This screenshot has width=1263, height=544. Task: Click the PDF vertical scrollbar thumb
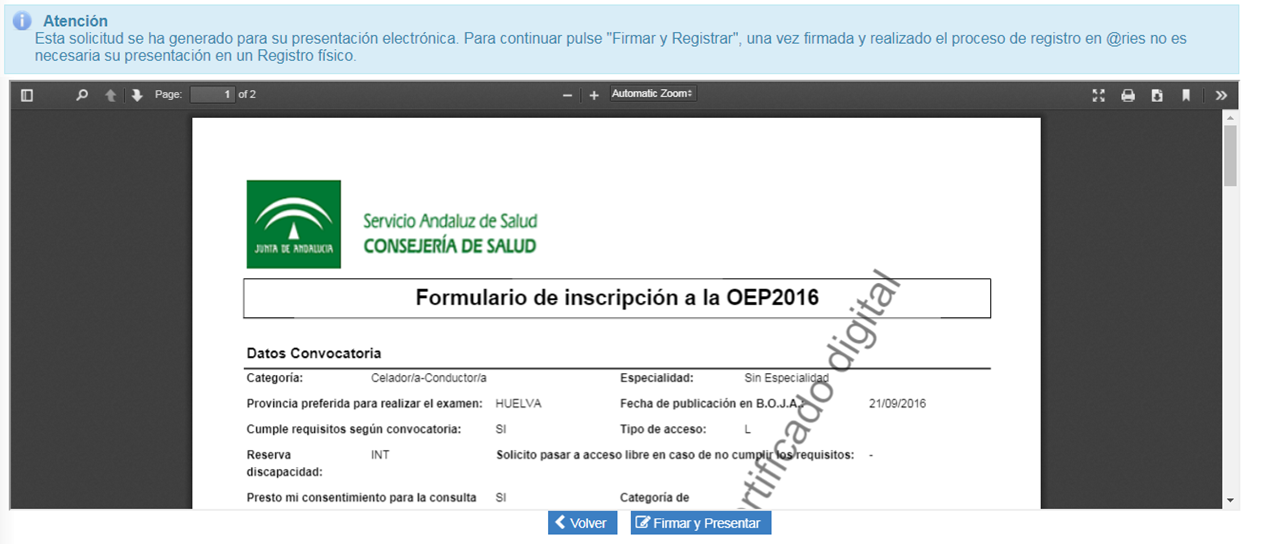coord(1230,155)
